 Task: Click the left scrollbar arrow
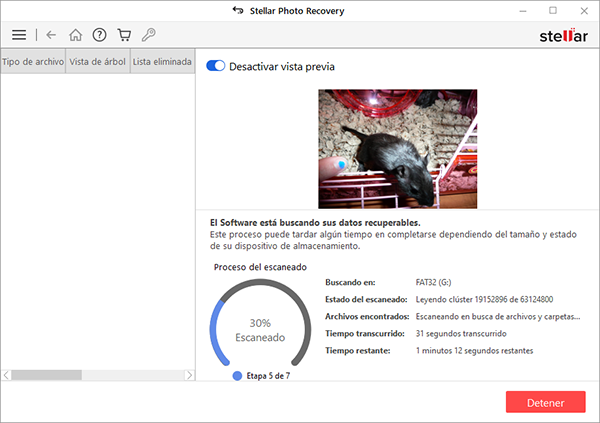(x=6, y=375)
